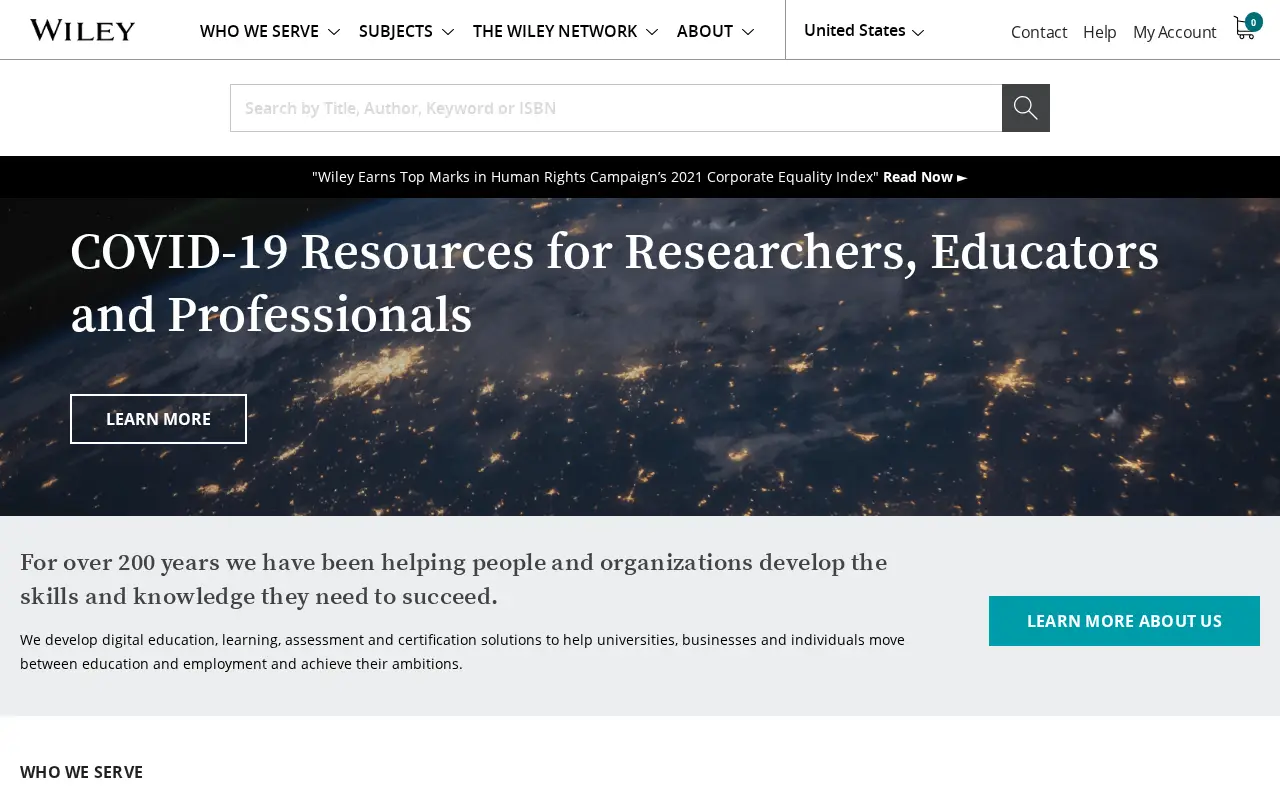Expand the Who We Serve menu
The height and width of the screenshot is (800, 1280).
pyautogui.click(x=270, y=31)
